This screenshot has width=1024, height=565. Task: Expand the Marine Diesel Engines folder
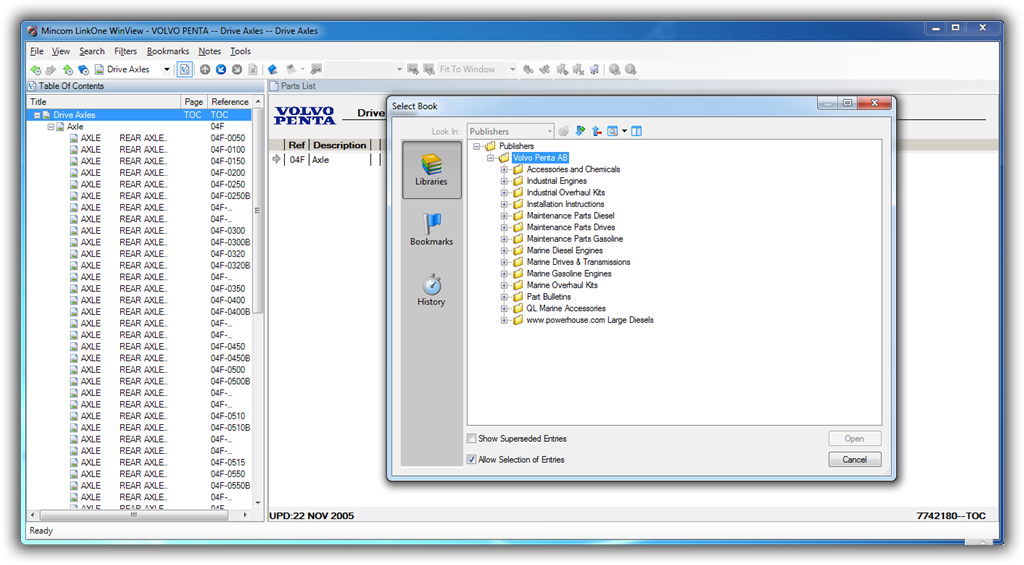504,250
